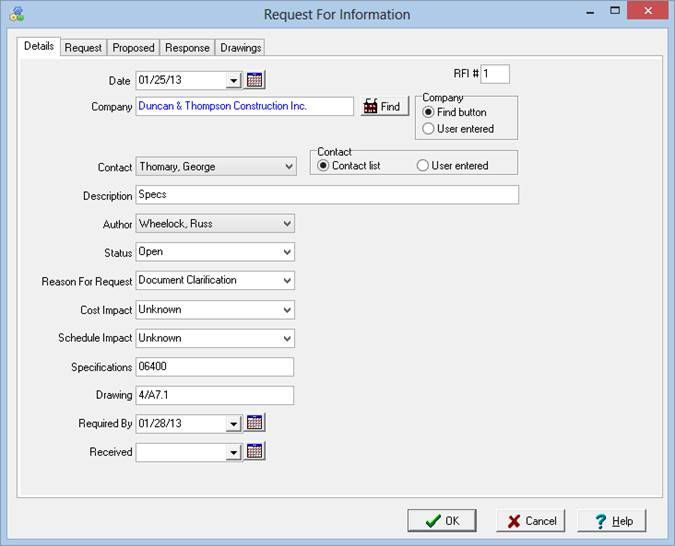Screen dimensions: 675x546
Task: Click the Find company button
Action: click(x=384, y=107)
